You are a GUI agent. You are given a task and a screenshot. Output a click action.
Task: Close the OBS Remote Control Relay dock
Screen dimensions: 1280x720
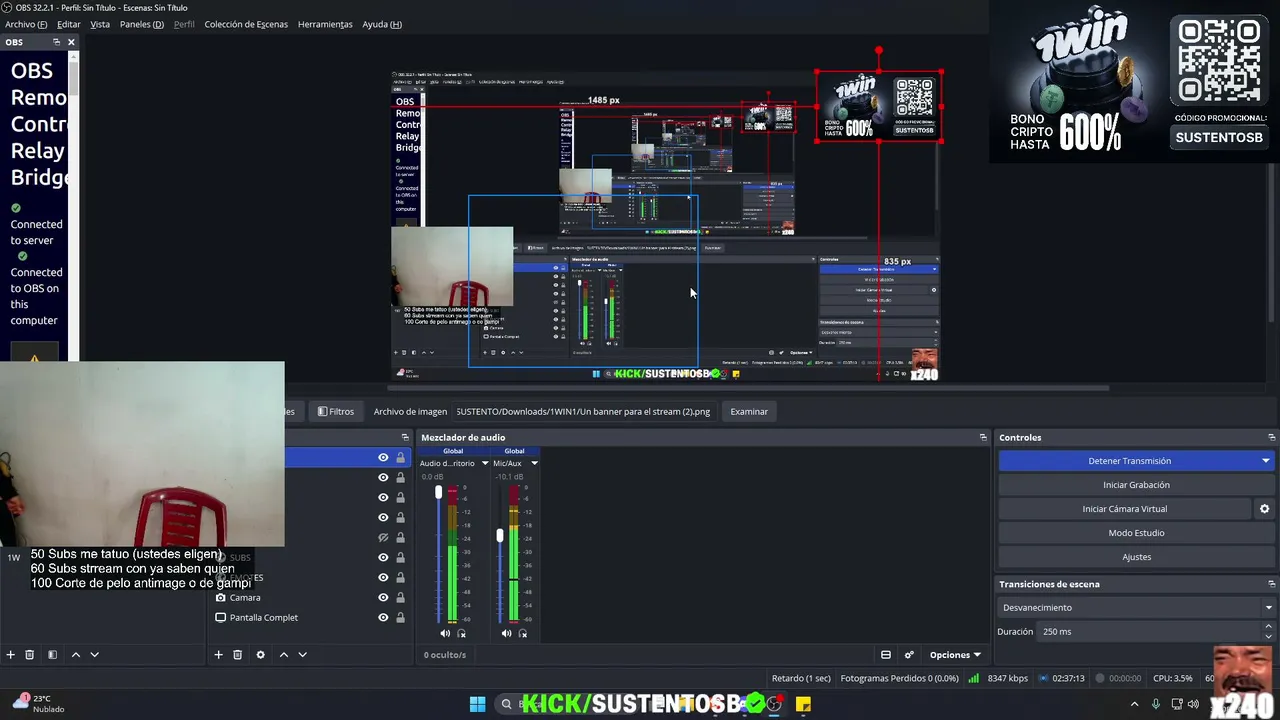(x=71, y=42)
